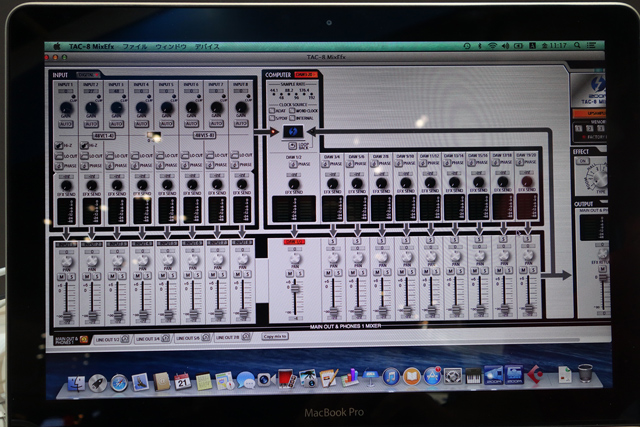Click the Thunderbolt laptop icon in COMPUTER section
This screenshot has width=640, height=427.
(x=293, y=131)
